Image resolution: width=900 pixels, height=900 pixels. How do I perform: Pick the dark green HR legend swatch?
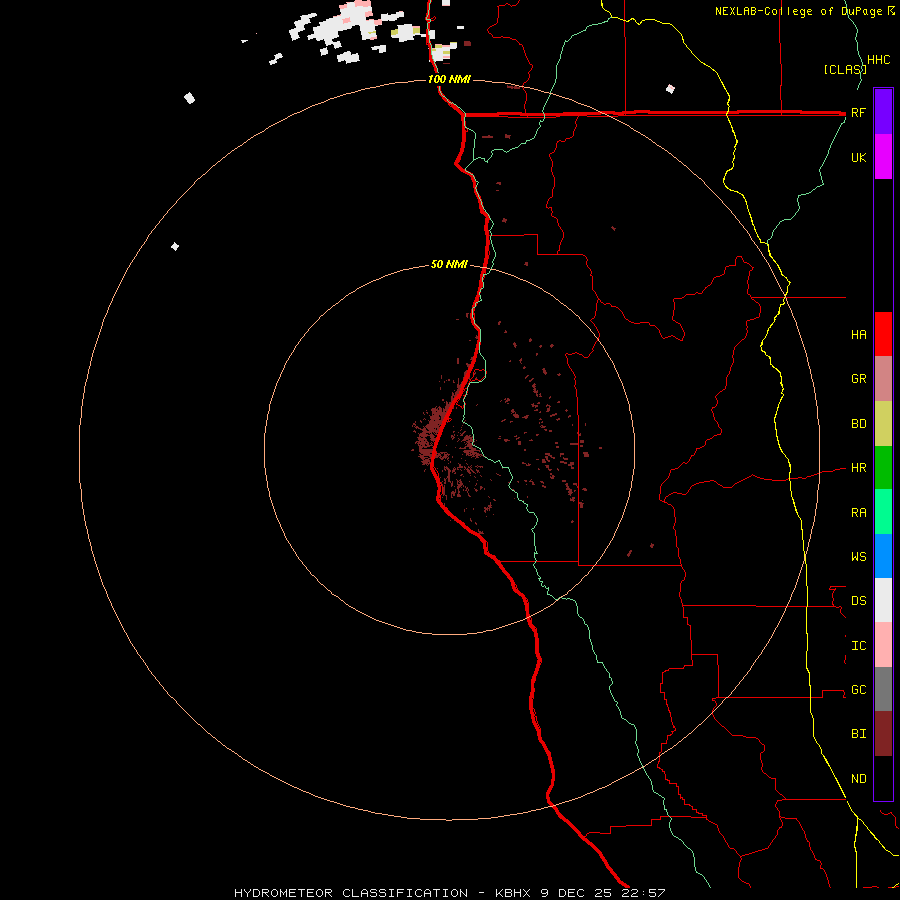(883, 468)
